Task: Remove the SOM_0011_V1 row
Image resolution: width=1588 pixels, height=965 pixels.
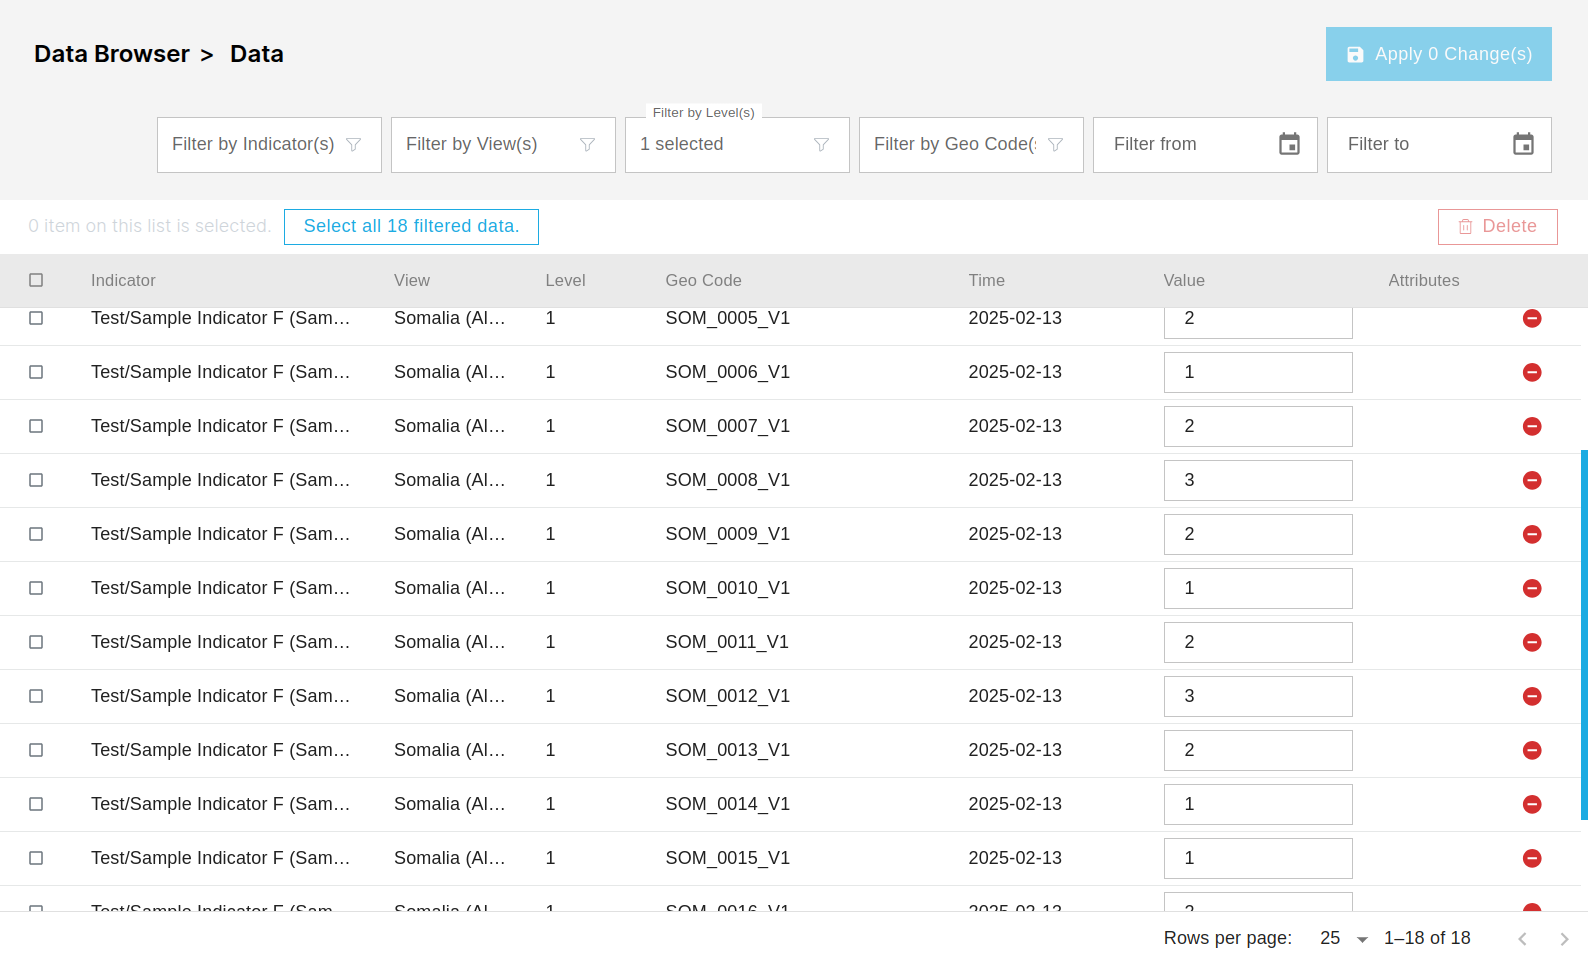Action: pos(1531,642)
